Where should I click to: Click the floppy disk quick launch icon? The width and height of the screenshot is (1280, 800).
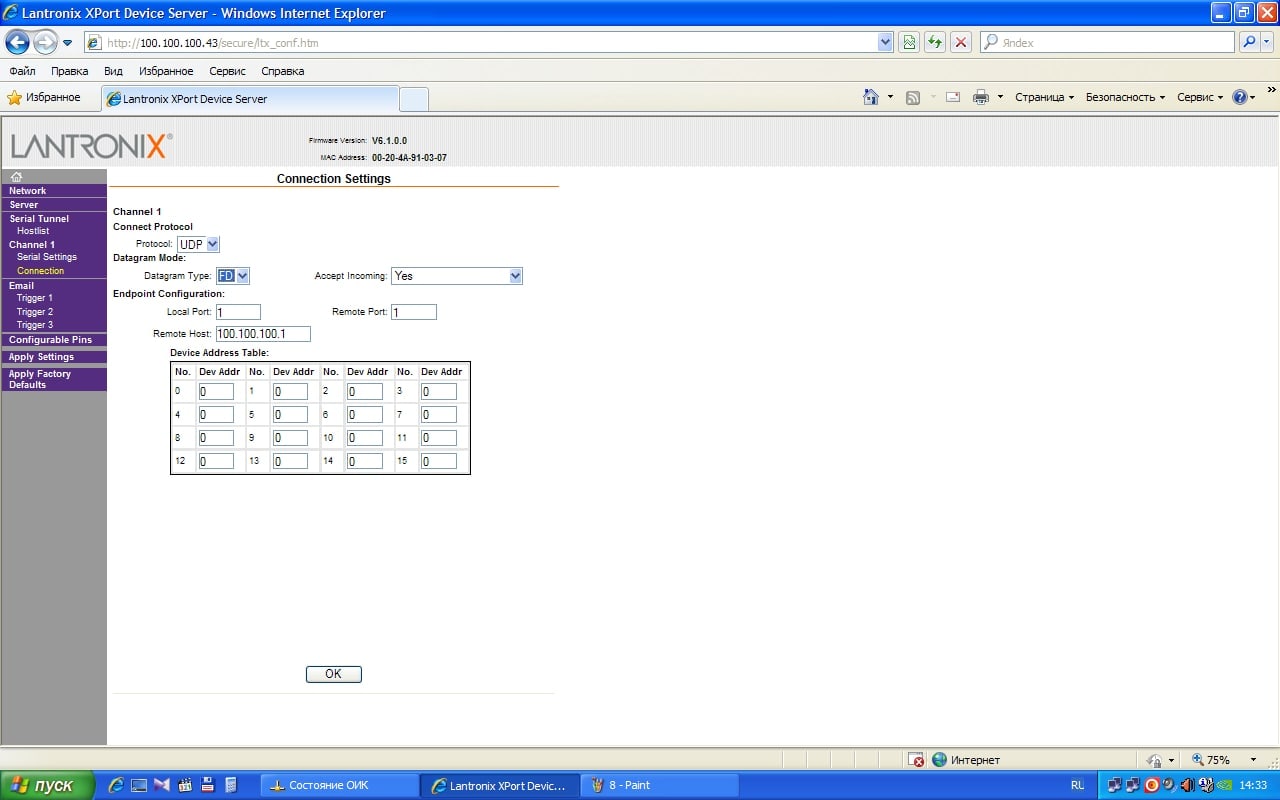coord(208,785)
